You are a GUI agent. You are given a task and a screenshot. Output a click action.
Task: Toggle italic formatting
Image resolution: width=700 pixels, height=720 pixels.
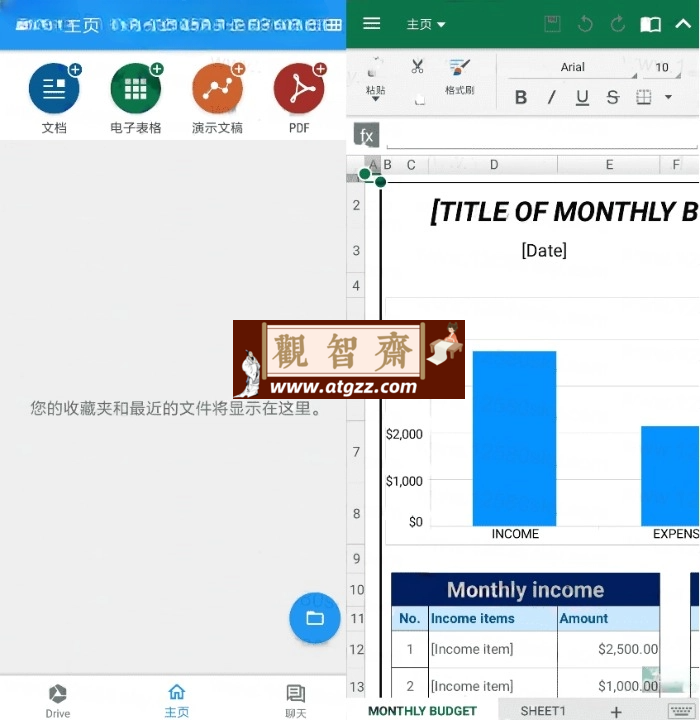[552, 97]
